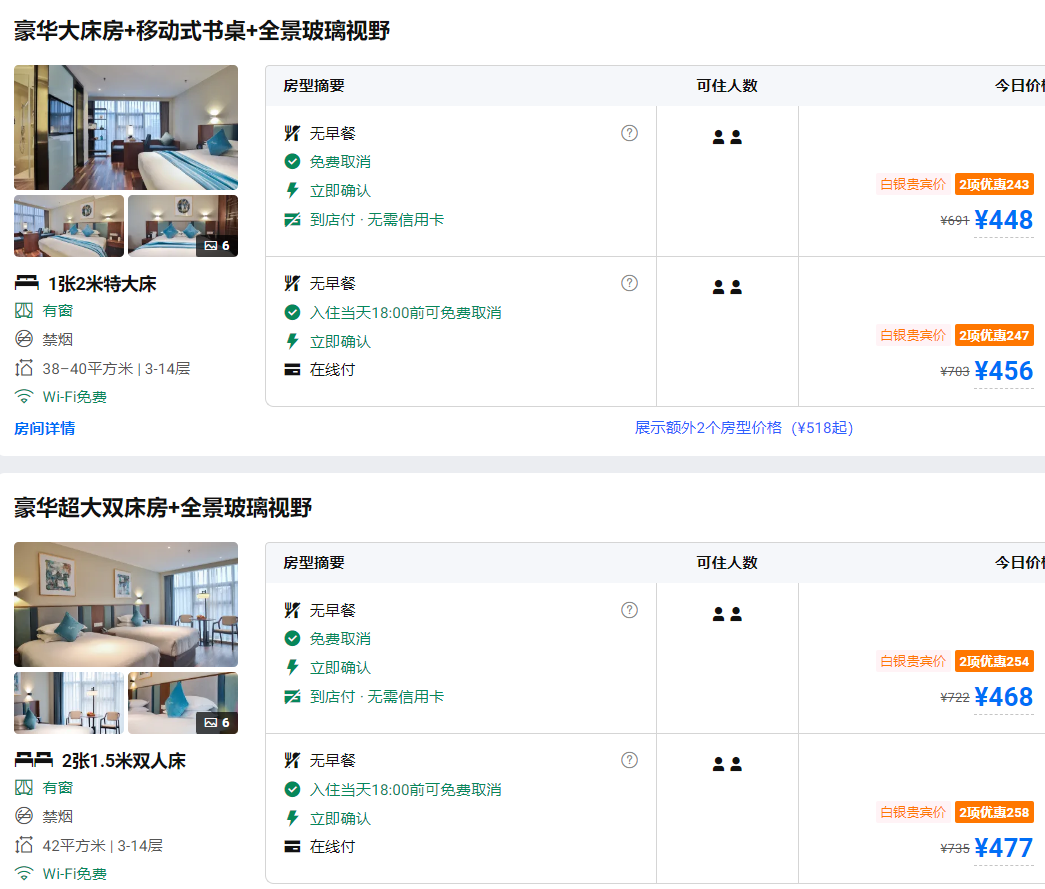Click 入住当天18:00前可免费取消 in ¥477 row
Image resolution: width=1045 pixels, height=889 pixels.
pyautogui.click(x=405, y=790)
